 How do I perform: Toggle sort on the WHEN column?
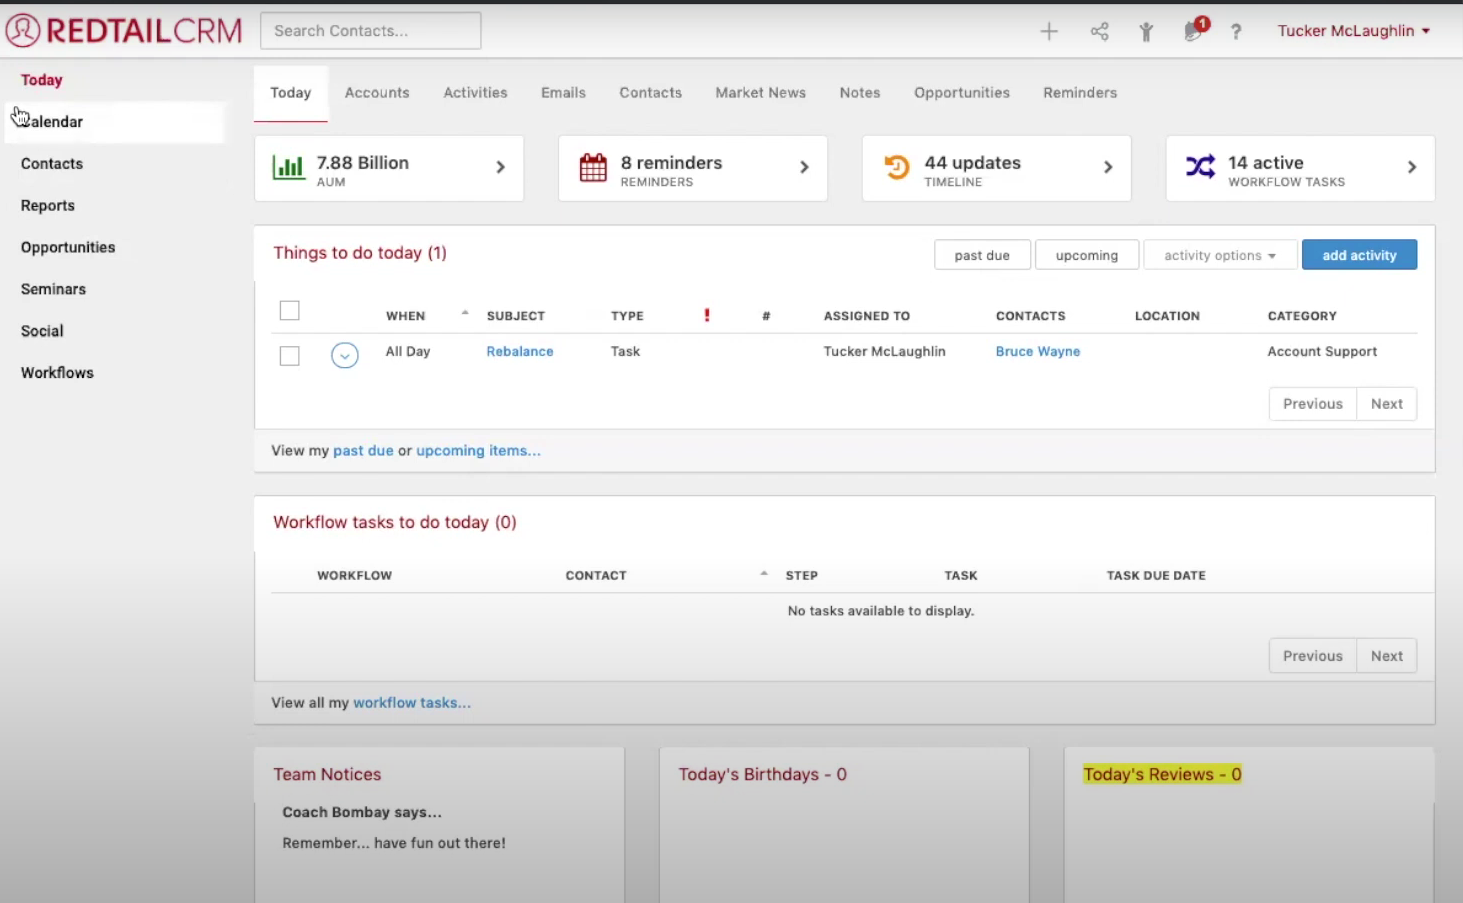click(405, 315)
